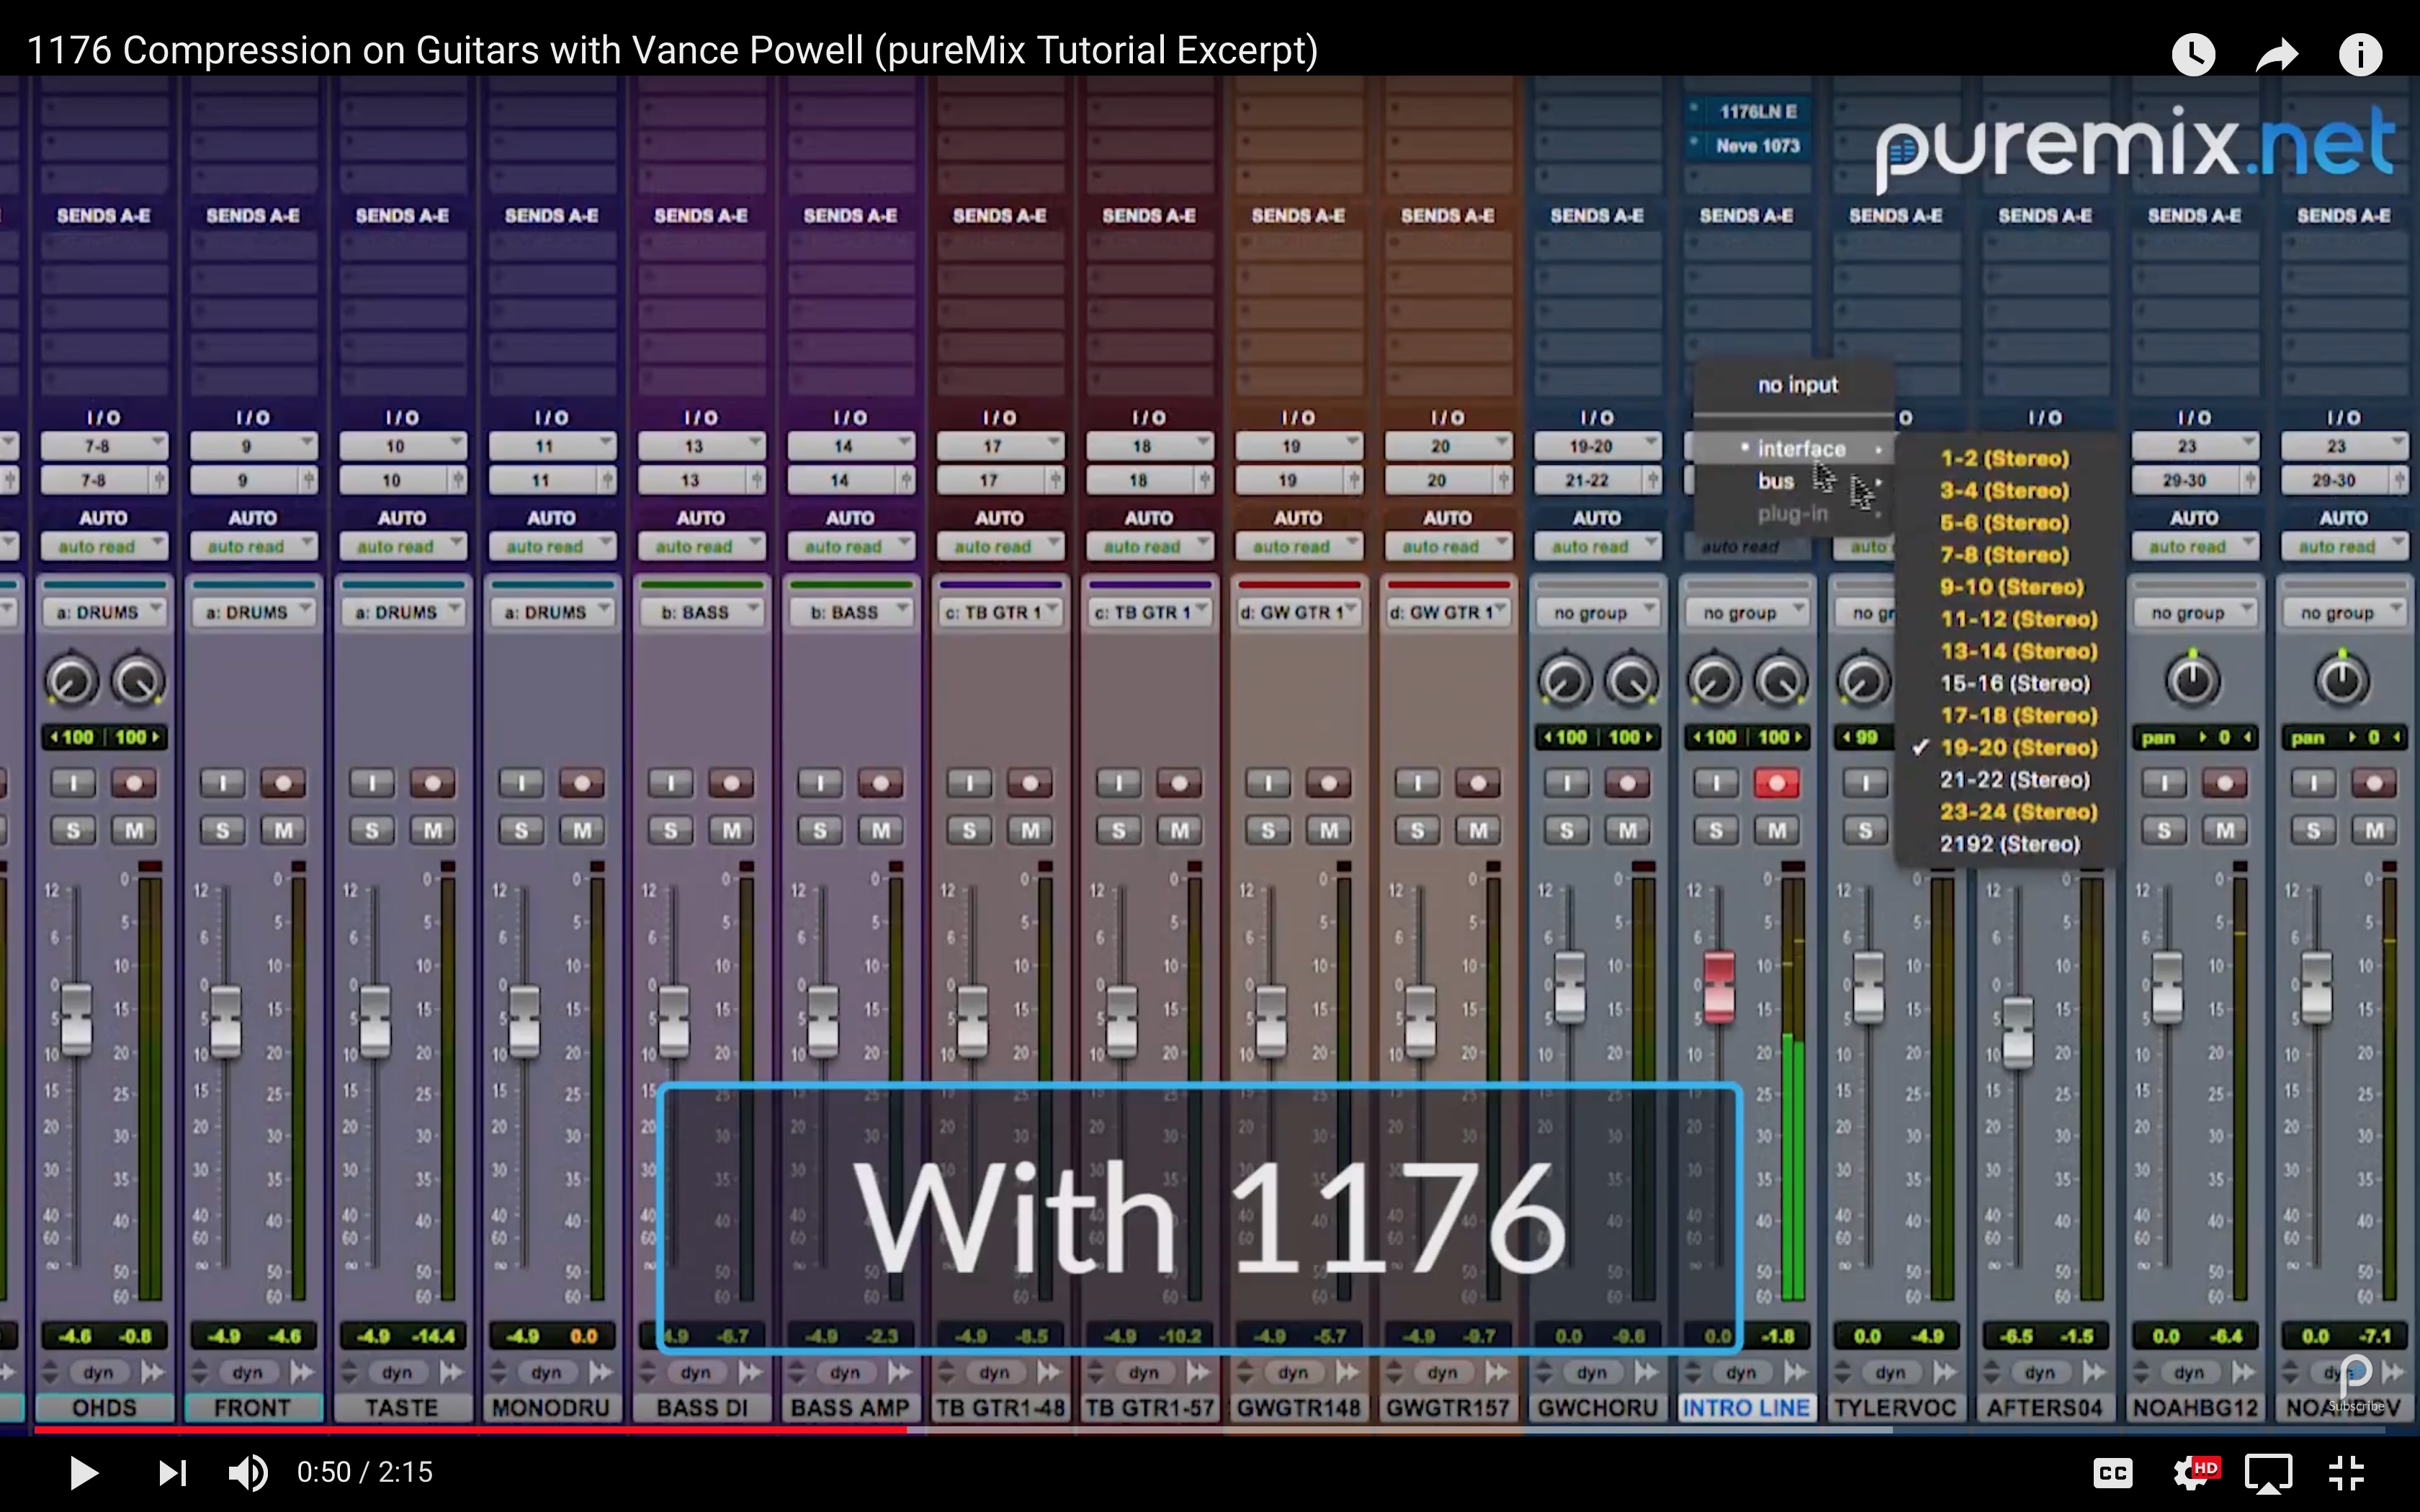Open Watch Later clock icon
The height and width of the screenshot is (1512, 2420).
click(2193, 54)
